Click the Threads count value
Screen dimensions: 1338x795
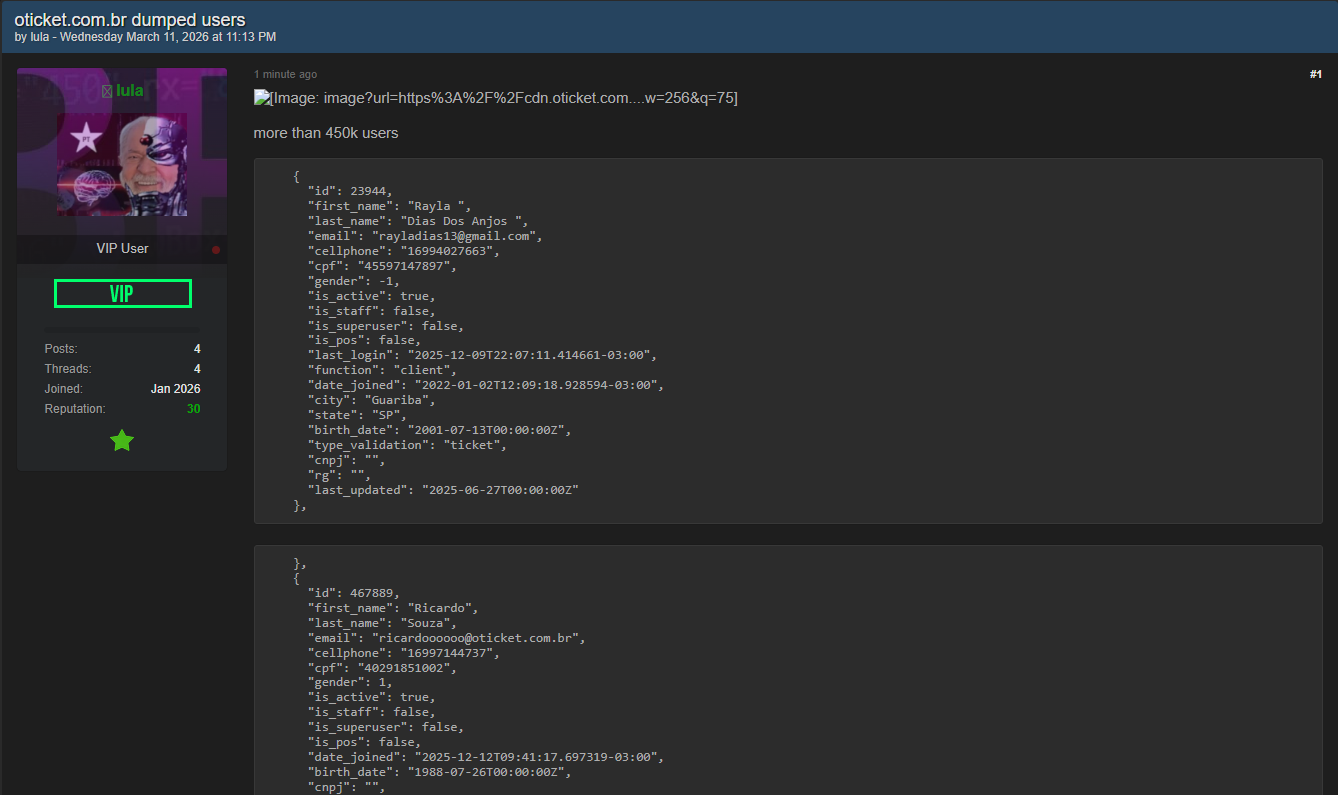pos(197,369)
